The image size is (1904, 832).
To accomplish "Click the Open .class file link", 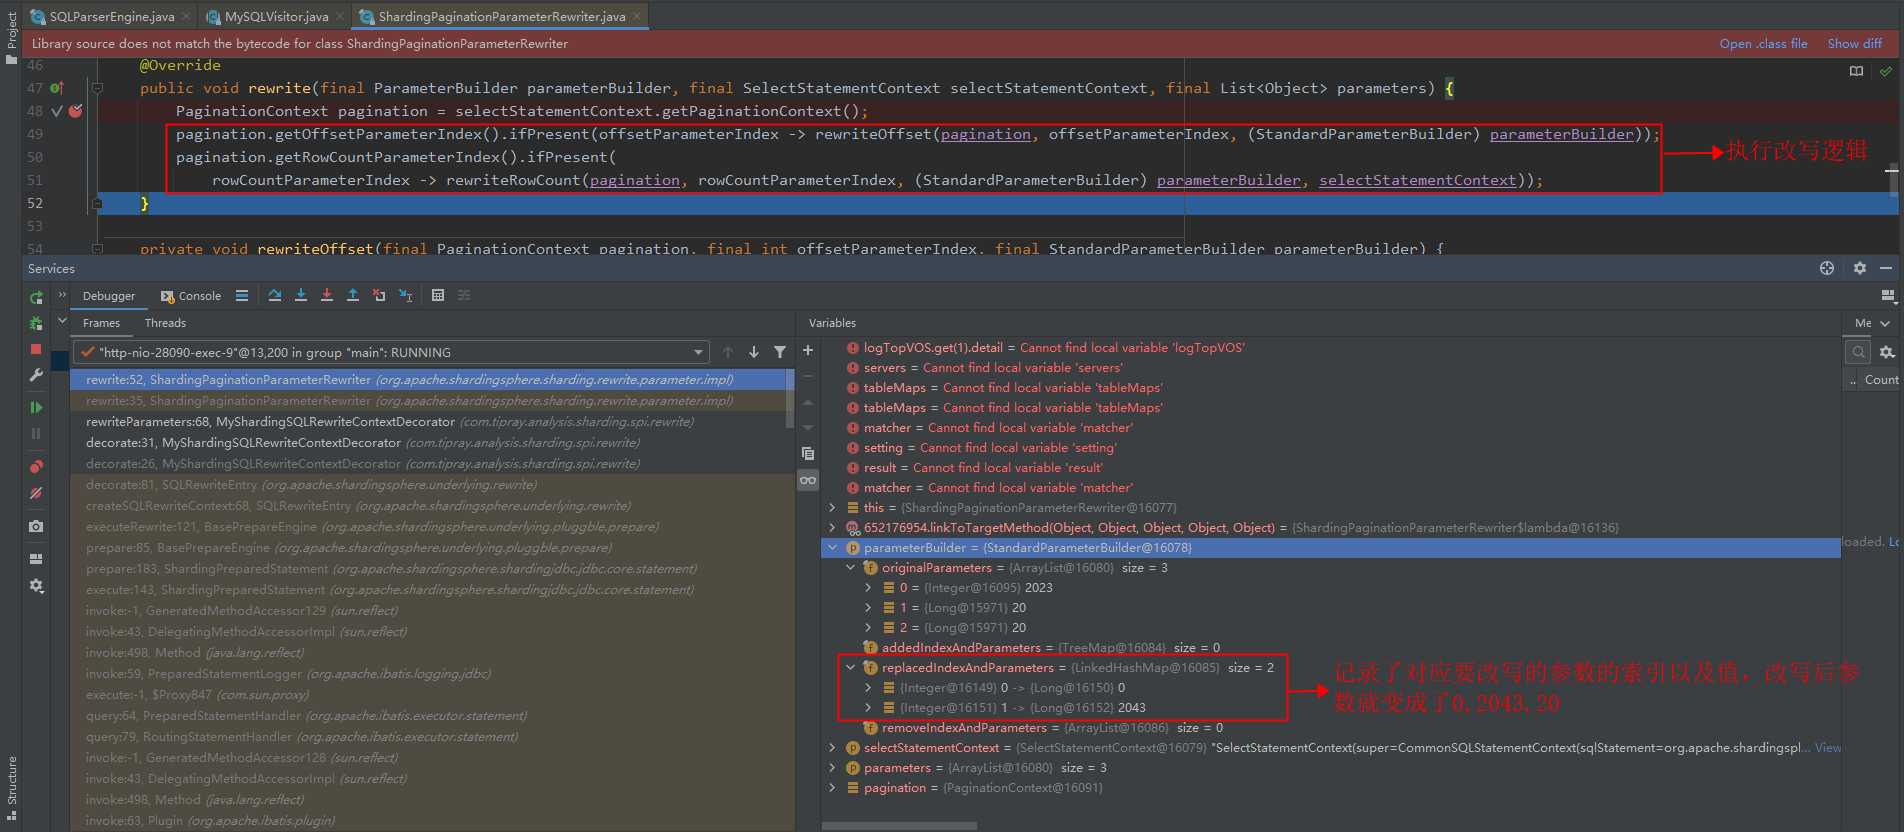I will (x=1763, y=44).
